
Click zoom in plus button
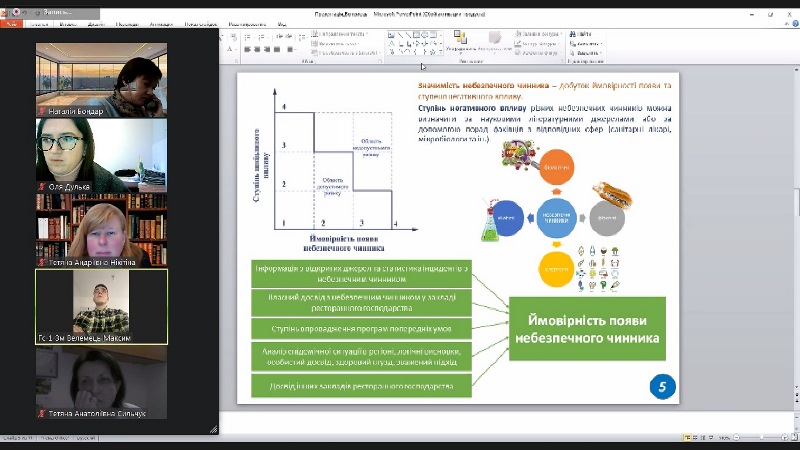[x=785, y=438]
